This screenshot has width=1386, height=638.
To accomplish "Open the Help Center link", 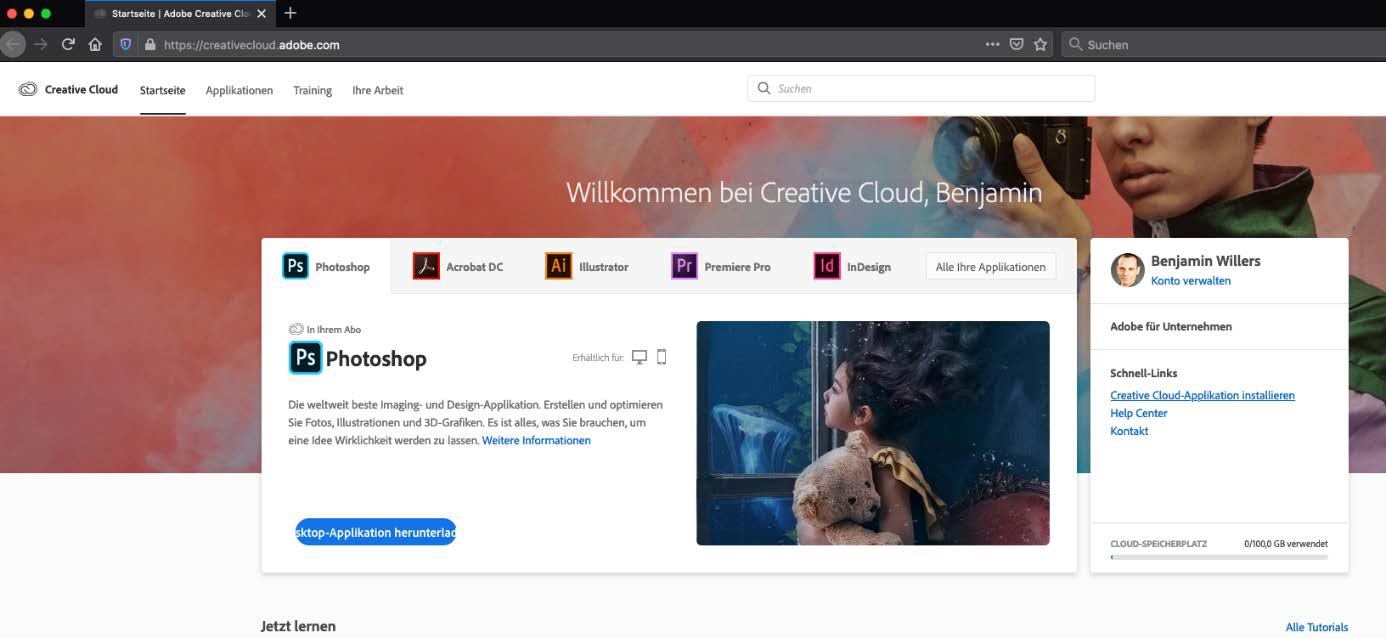I will (x=1138, y=413).
